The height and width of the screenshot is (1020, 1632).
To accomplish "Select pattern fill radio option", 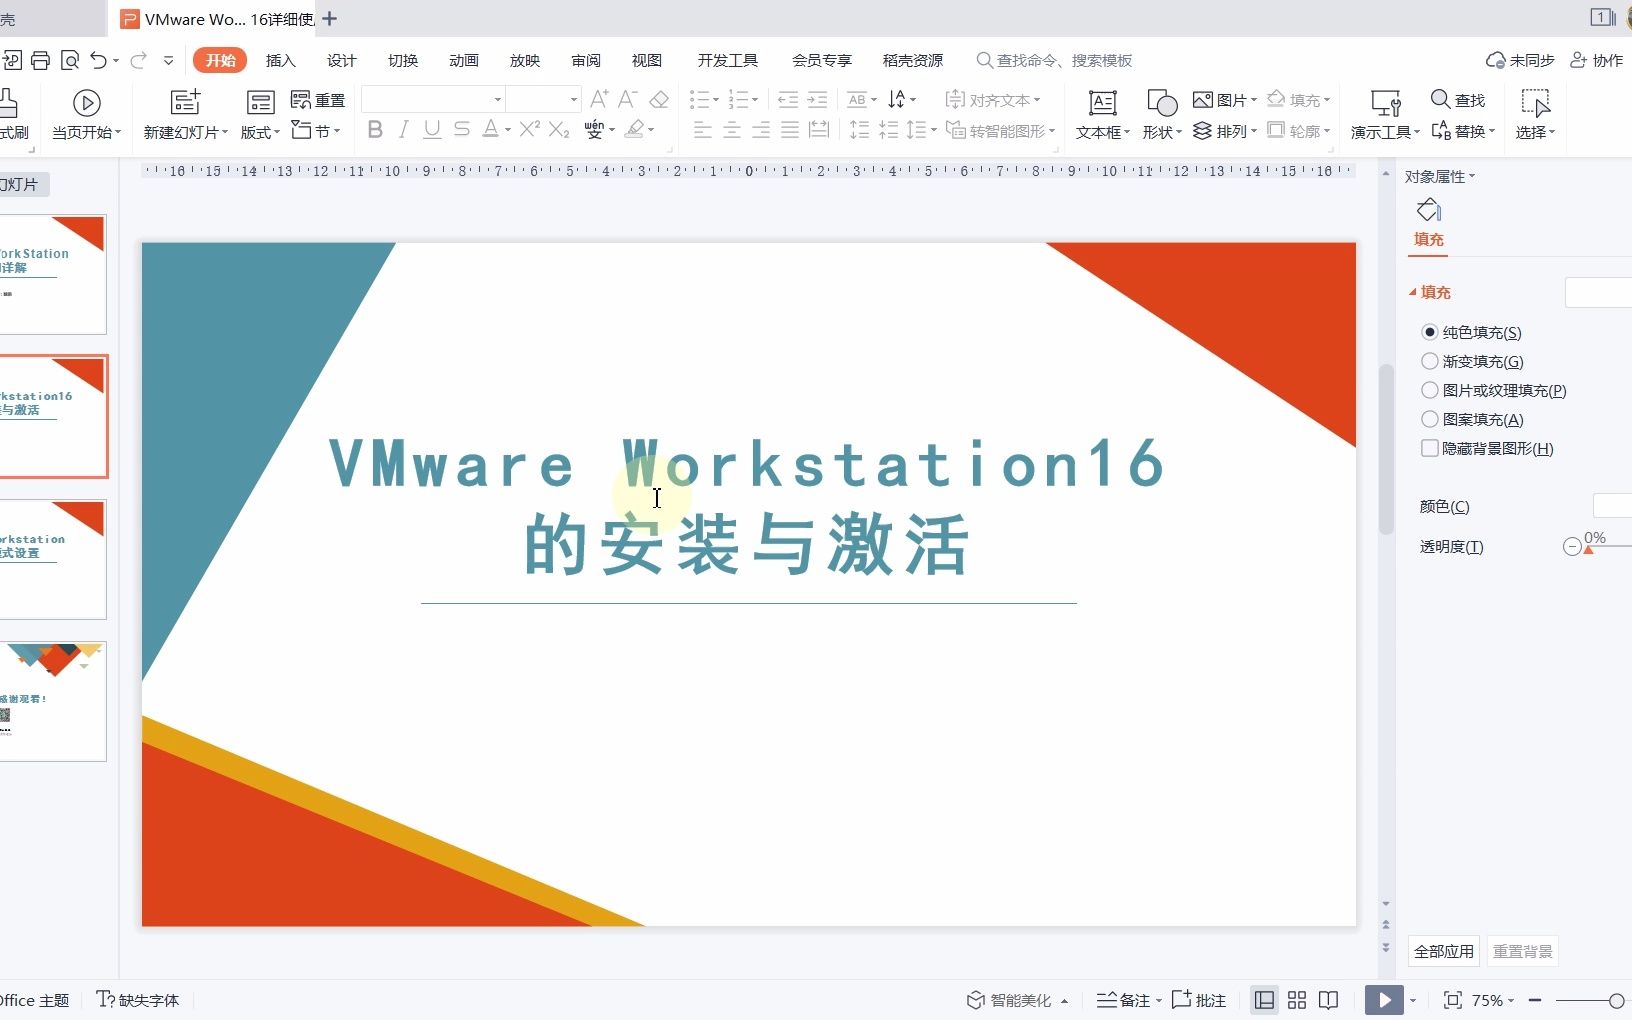I will [x=1430, y=419].
